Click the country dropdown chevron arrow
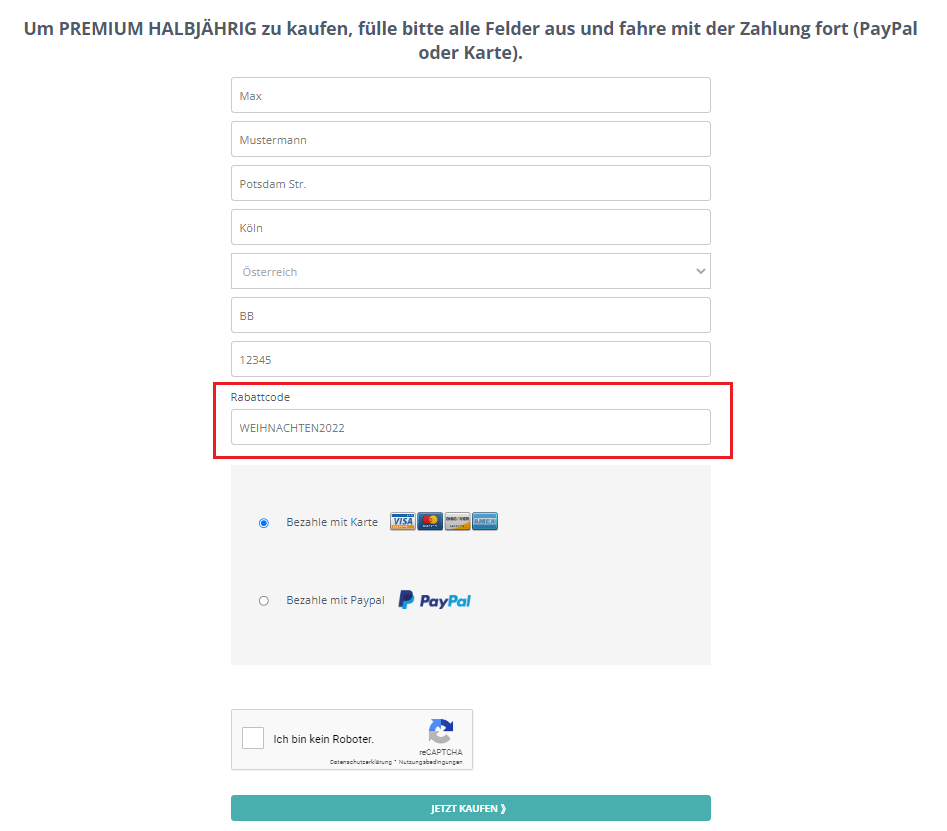 pyautogui.click(x=701, y=271)
